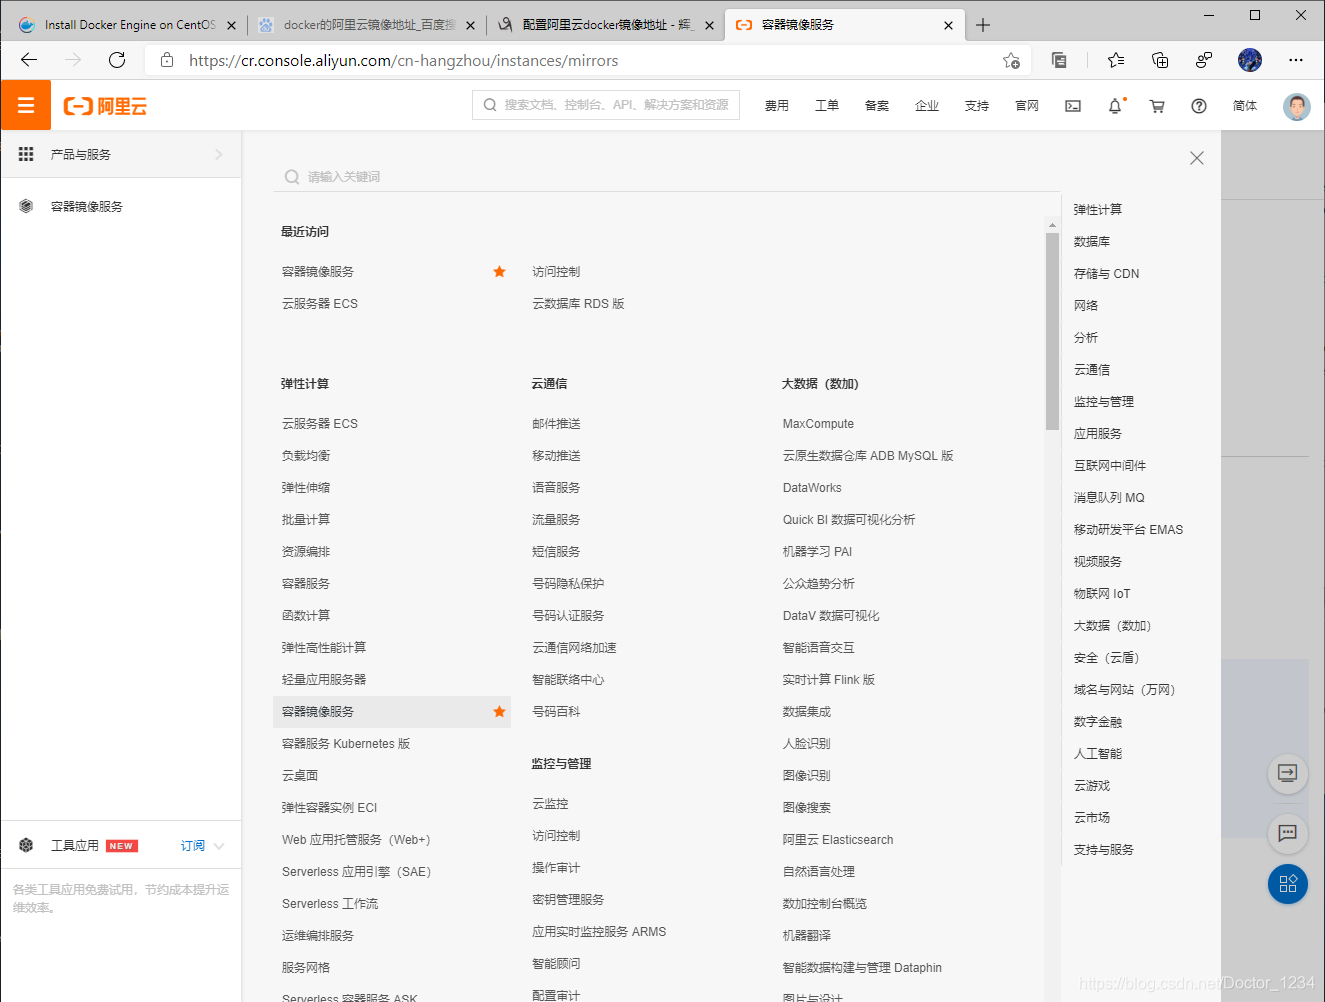
Task: Open the floating chat feedback button
Action: [x=1288, y=833]
